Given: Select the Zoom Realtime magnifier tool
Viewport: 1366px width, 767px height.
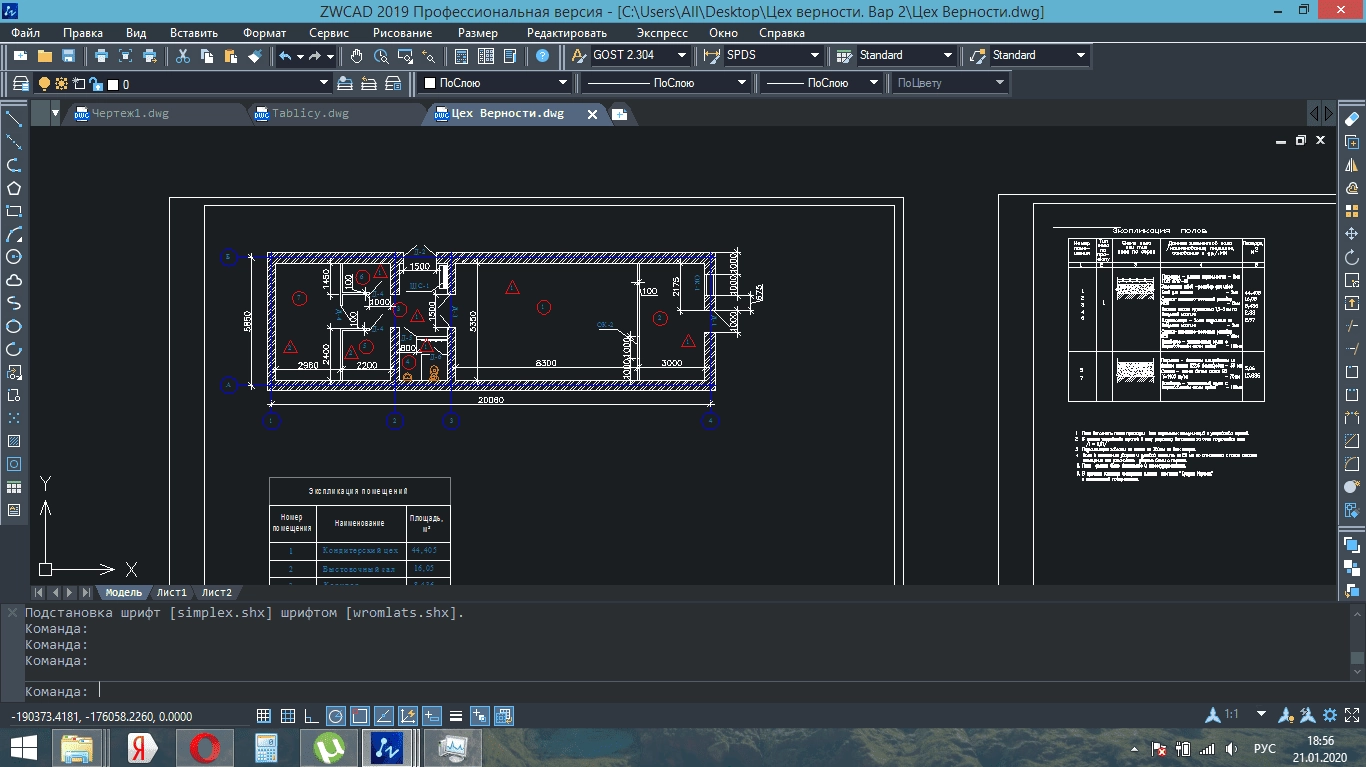Looking at the screenshot, I should (x=381, y=56).
